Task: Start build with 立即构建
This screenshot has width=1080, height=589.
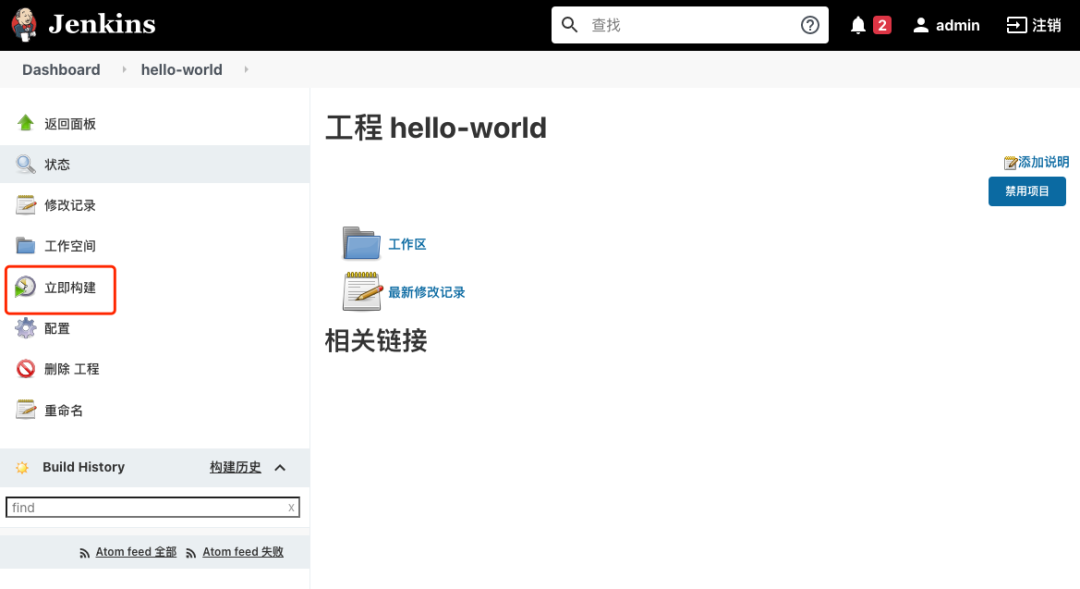Action: point(70,288)
